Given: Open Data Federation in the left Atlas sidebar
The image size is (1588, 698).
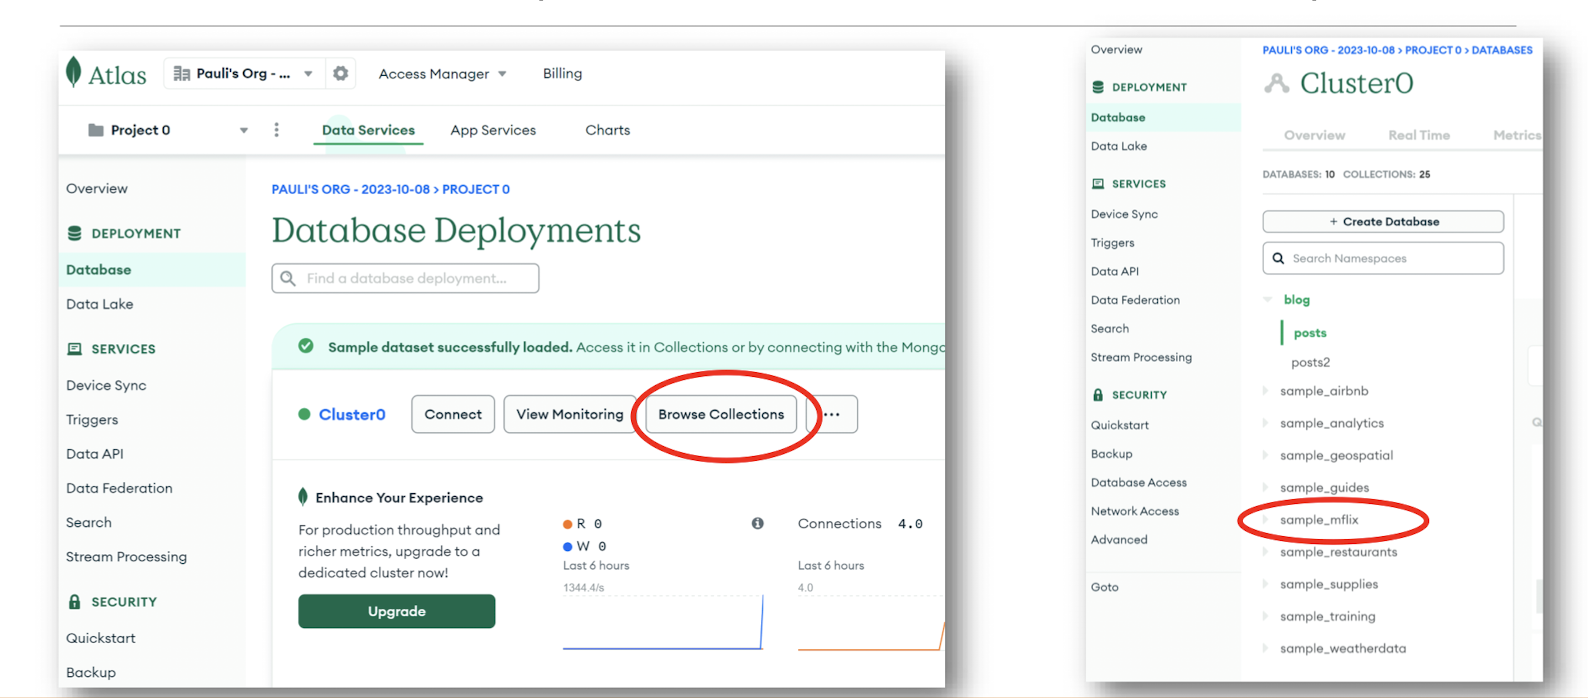Looking at the screenshot, I should (119, 488).
